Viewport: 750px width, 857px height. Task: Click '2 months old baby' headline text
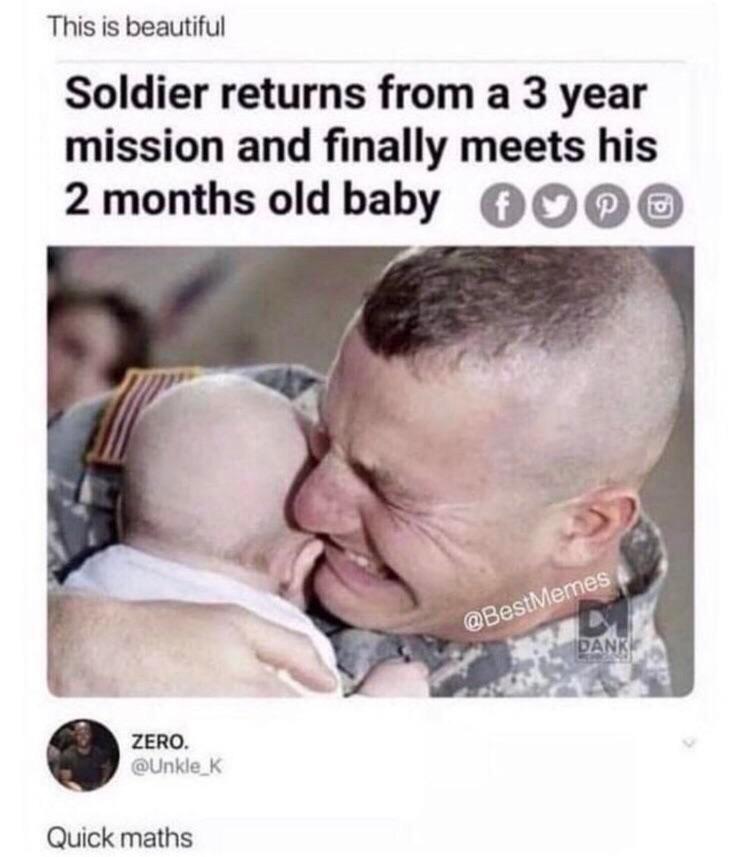coord(252,198)
